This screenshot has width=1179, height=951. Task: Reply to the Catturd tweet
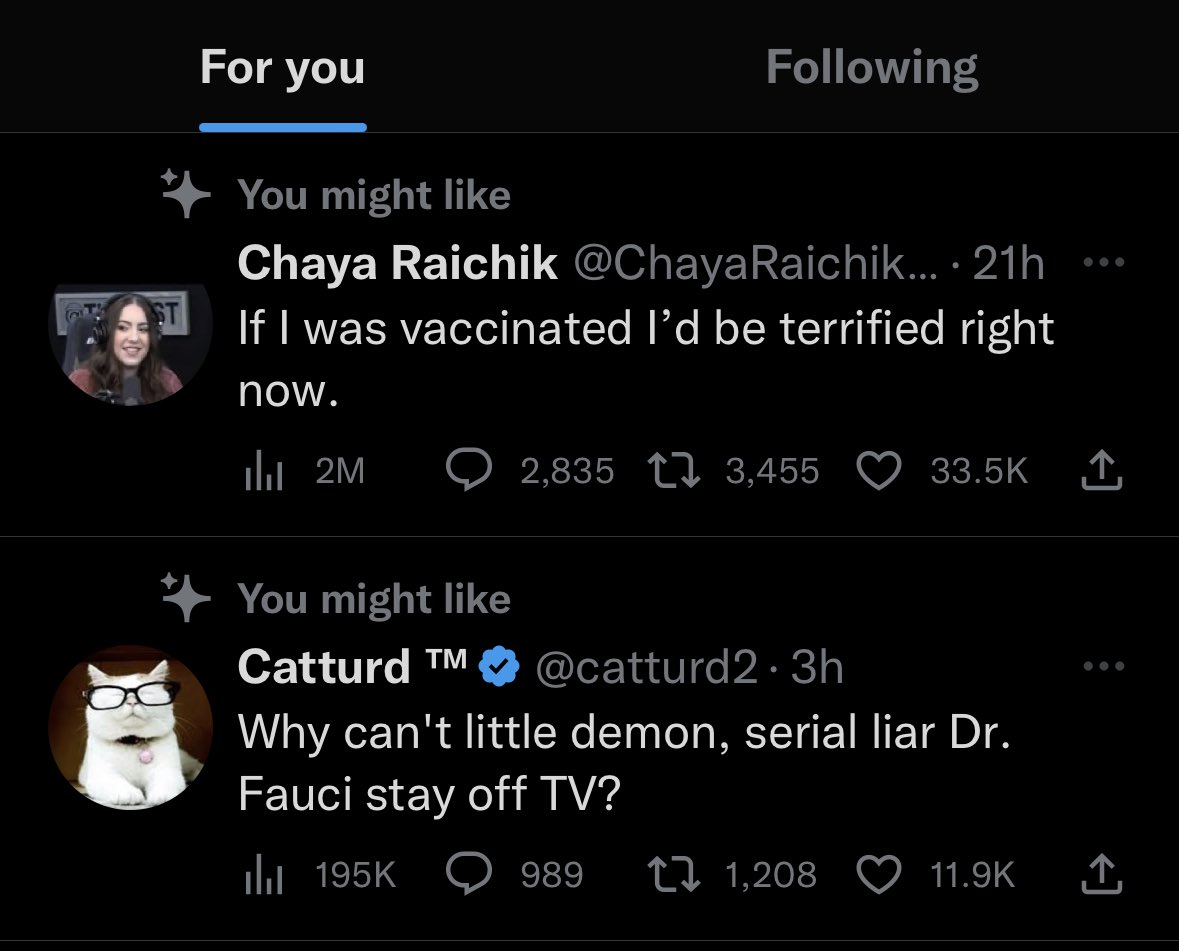(x=467, y=874)
